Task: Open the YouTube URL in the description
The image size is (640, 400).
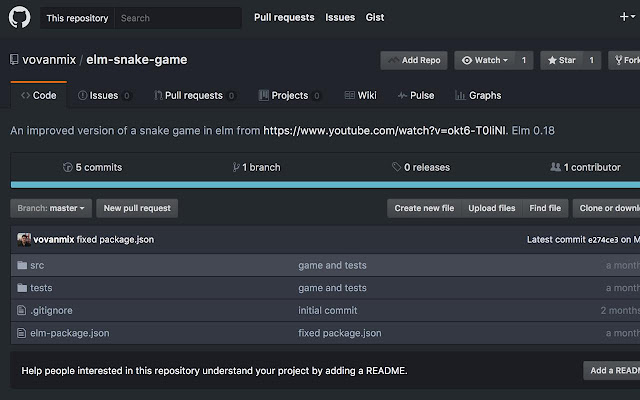Action: point(384,131)
